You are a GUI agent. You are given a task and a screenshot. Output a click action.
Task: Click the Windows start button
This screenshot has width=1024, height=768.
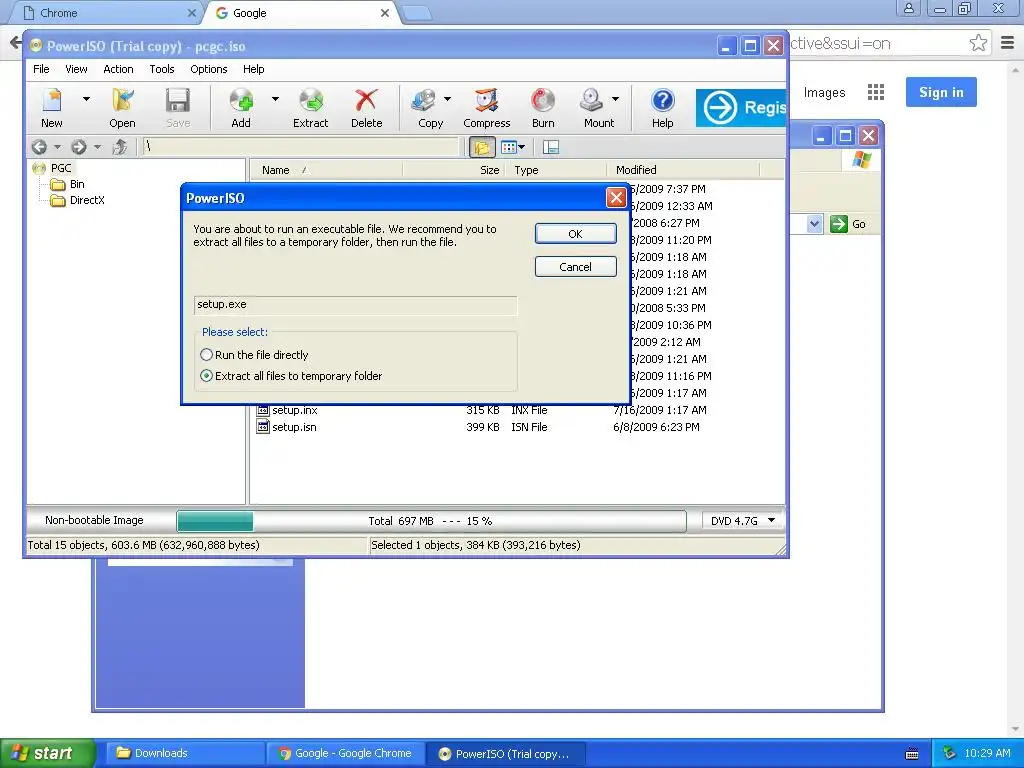click(x=48, y=754)
